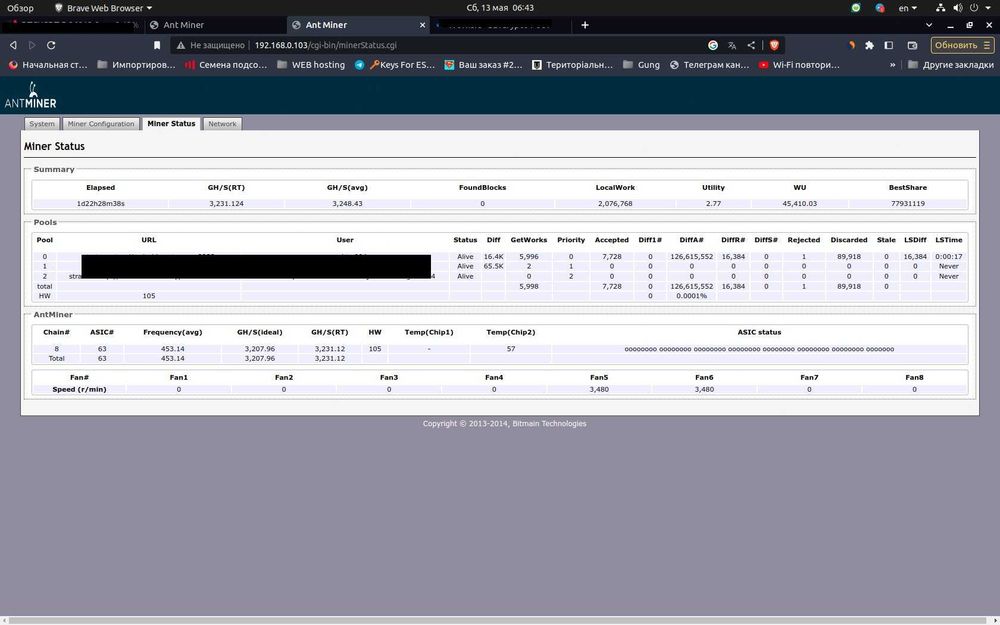Click the Обновить update button

point(962,45)
